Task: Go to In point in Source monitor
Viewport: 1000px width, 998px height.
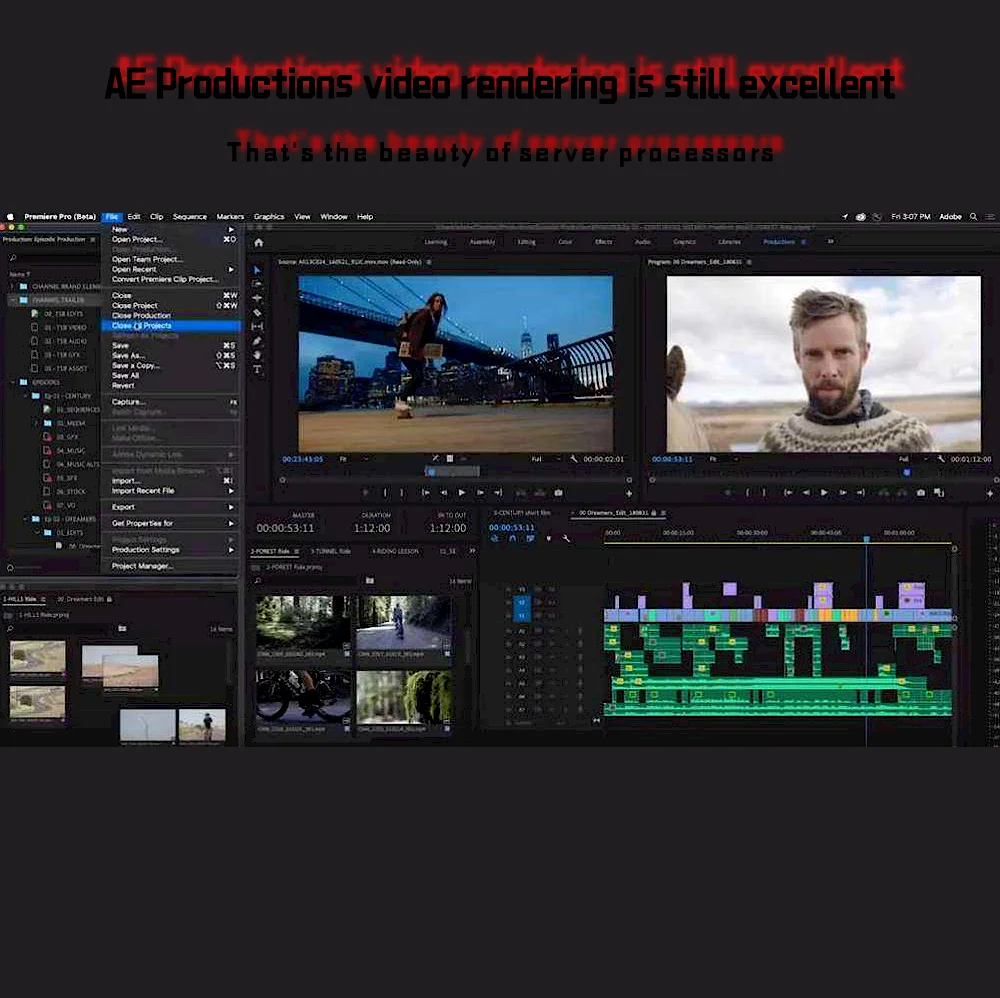Action: 425,493
